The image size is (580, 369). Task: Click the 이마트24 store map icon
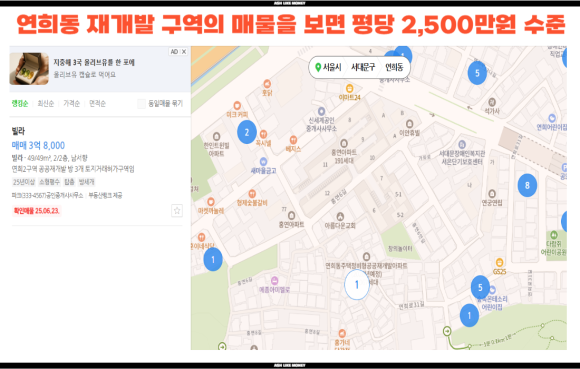(x=349, y=88)
